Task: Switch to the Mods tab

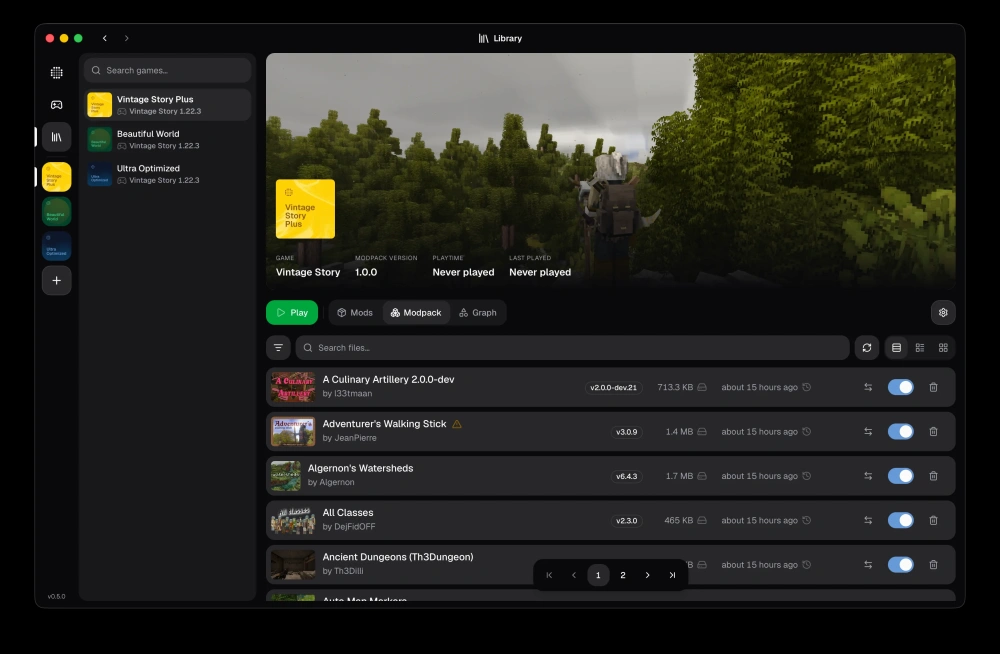Action: tap(355, 313)
